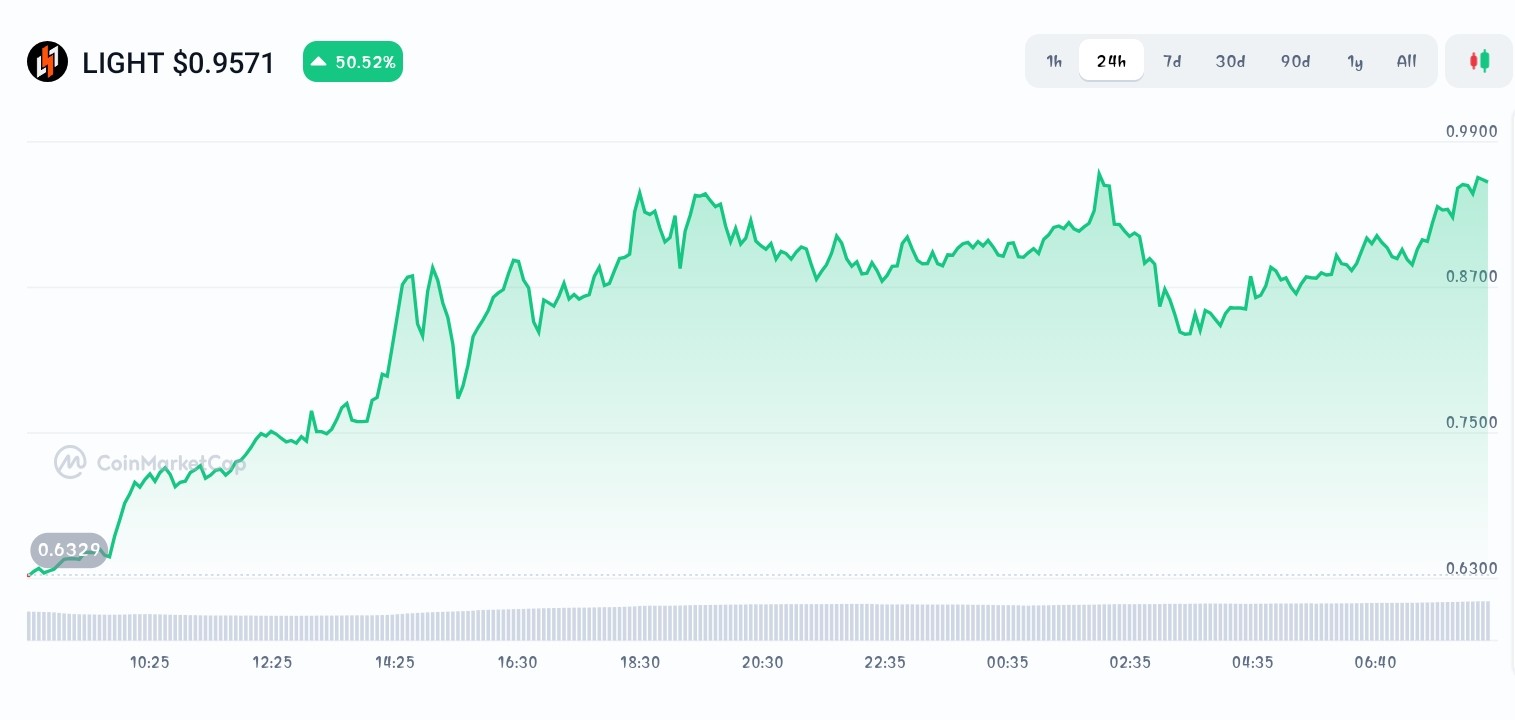This screenshot has width=1515, height=720.
Task: Select the 1h timeframe tab
Action: click(x=1054, y=61)
